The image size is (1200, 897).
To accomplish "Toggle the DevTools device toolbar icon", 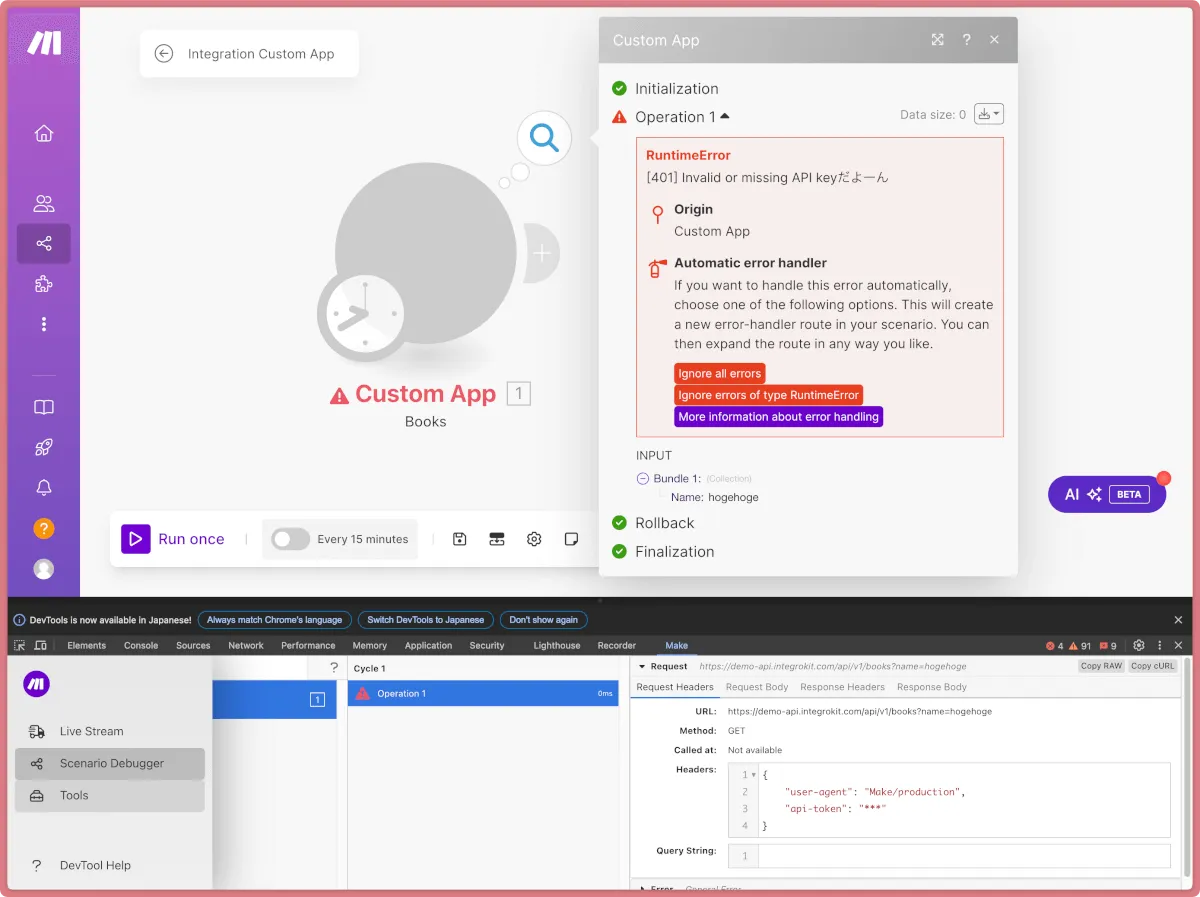I will point(40,646).
